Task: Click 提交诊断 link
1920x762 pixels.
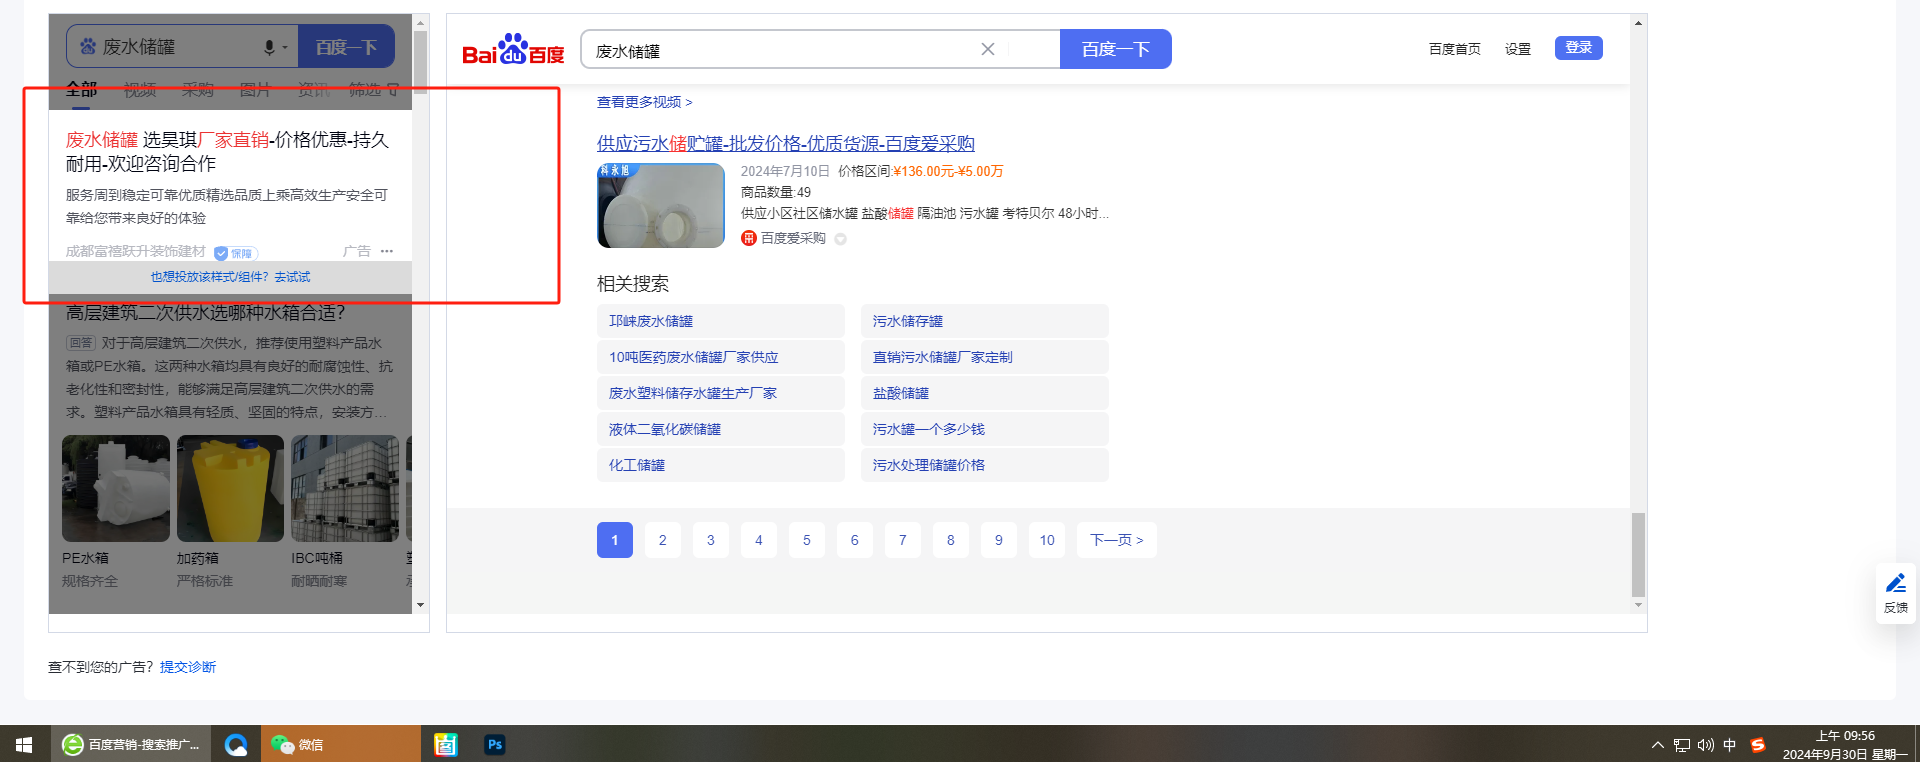Action: pyautogui.click(x=188, y=667)
